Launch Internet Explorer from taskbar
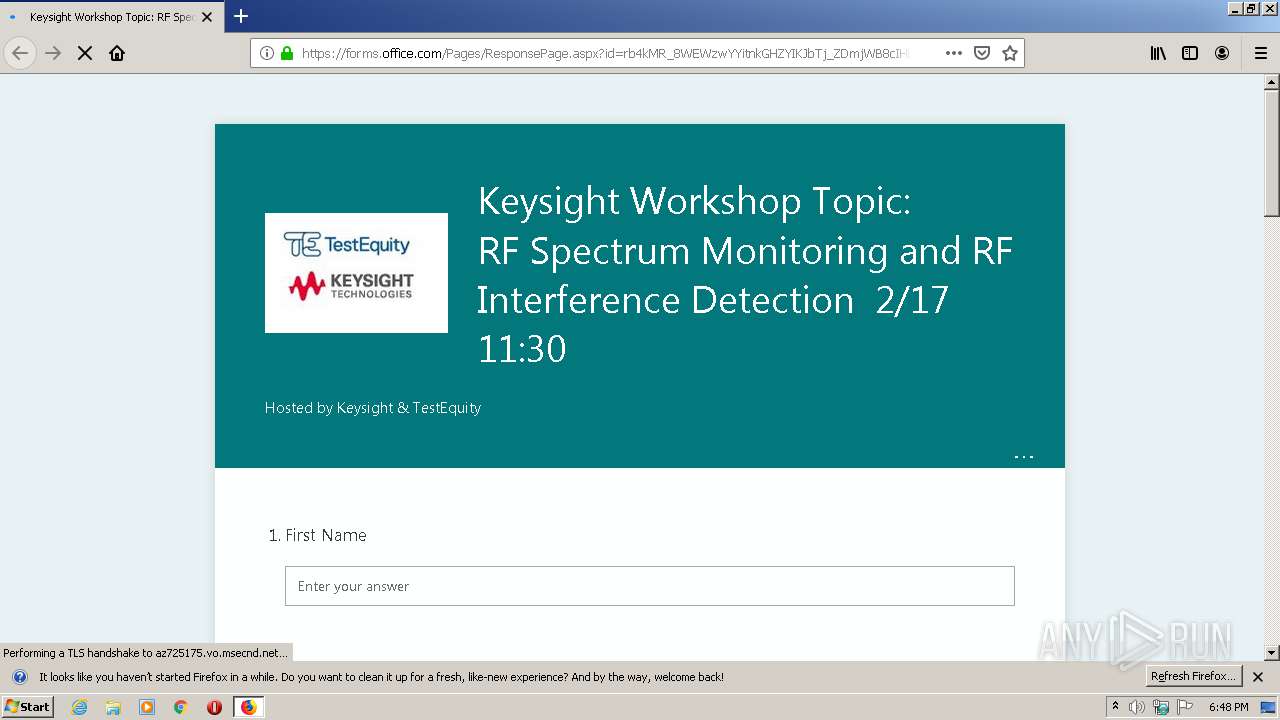Image resolution: width=1280 pixels, height=720 pixels. (80, 707)
